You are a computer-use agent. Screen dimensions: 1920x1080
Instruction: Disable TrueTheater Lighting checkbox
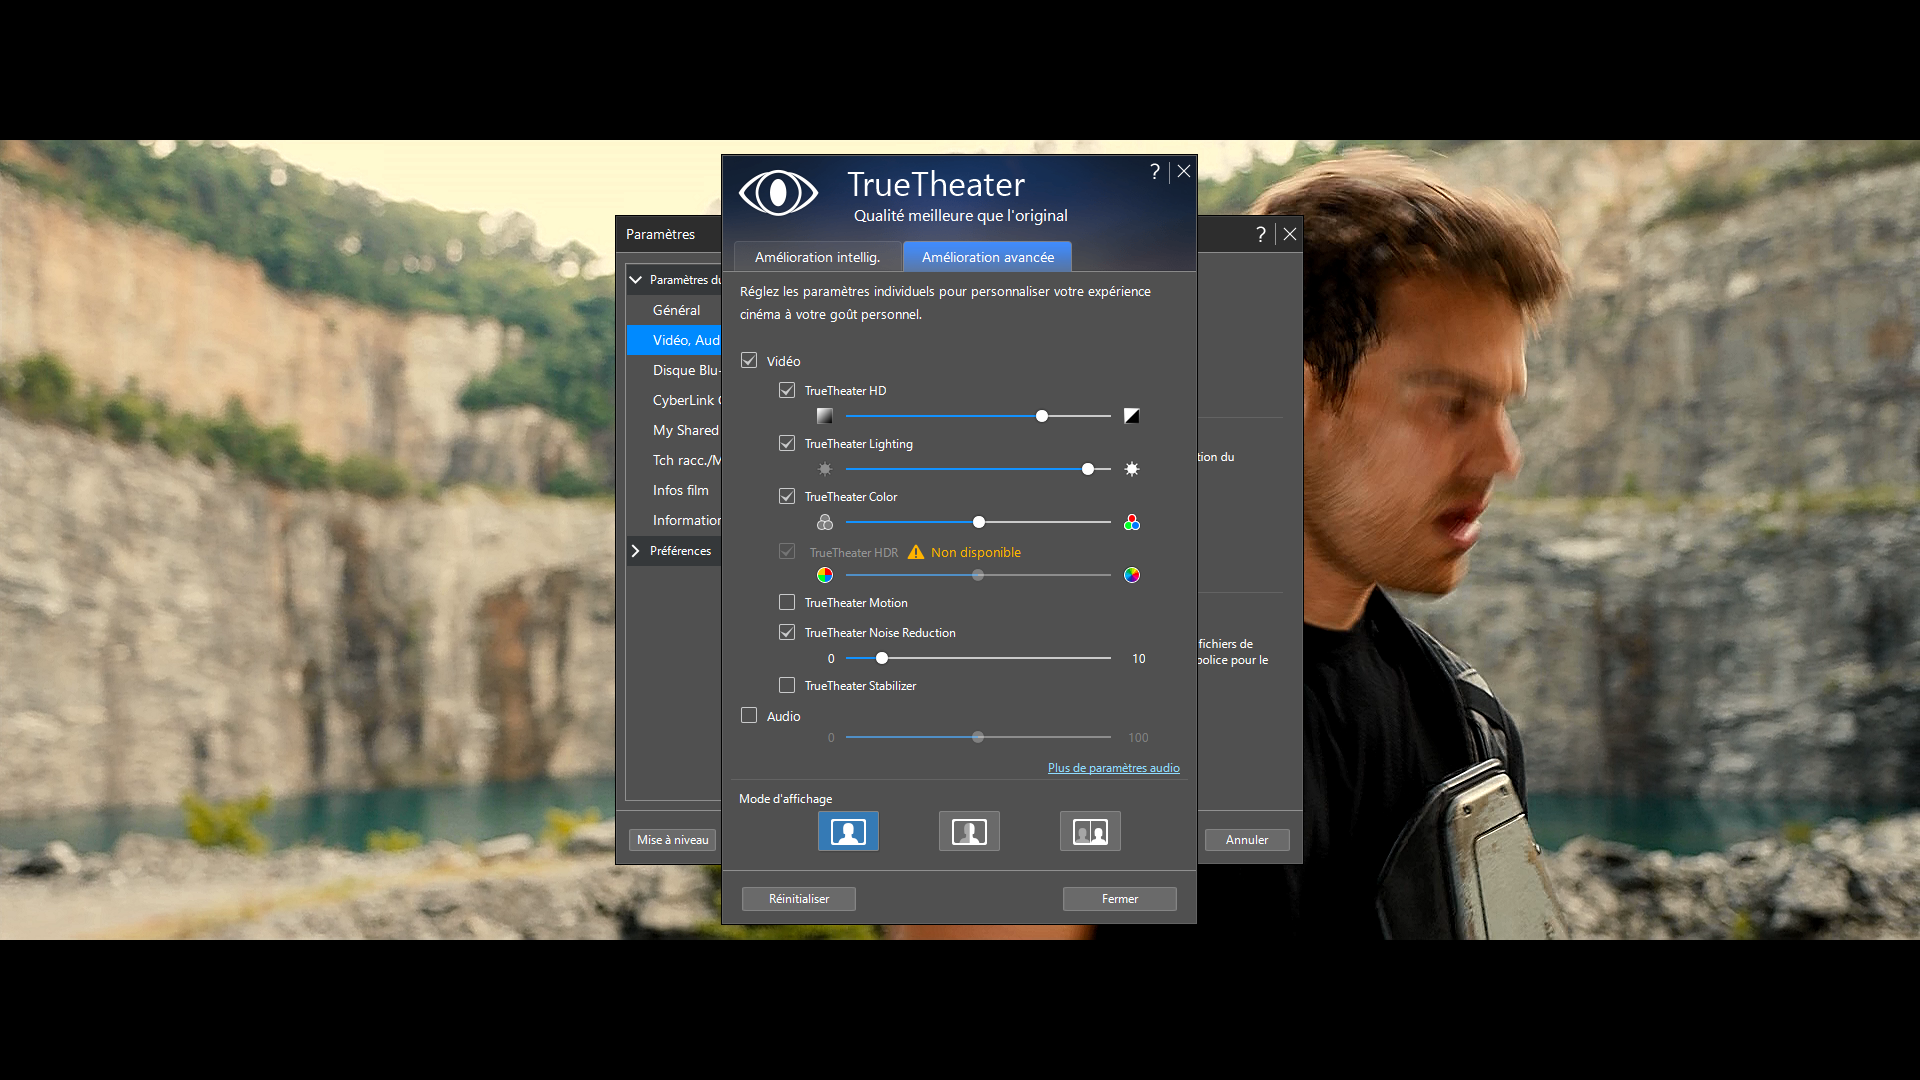(787, 443)
